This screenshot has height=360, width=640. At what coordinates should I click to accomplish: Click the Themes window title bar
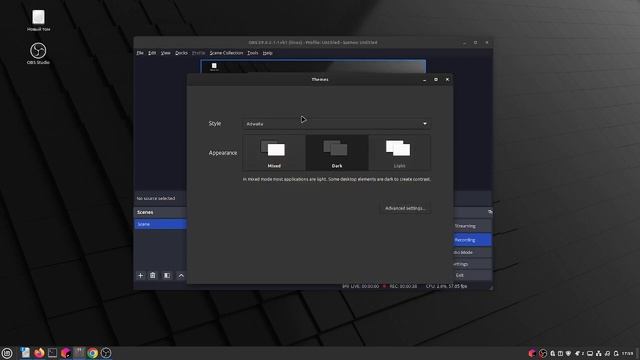tap(320, 80)
